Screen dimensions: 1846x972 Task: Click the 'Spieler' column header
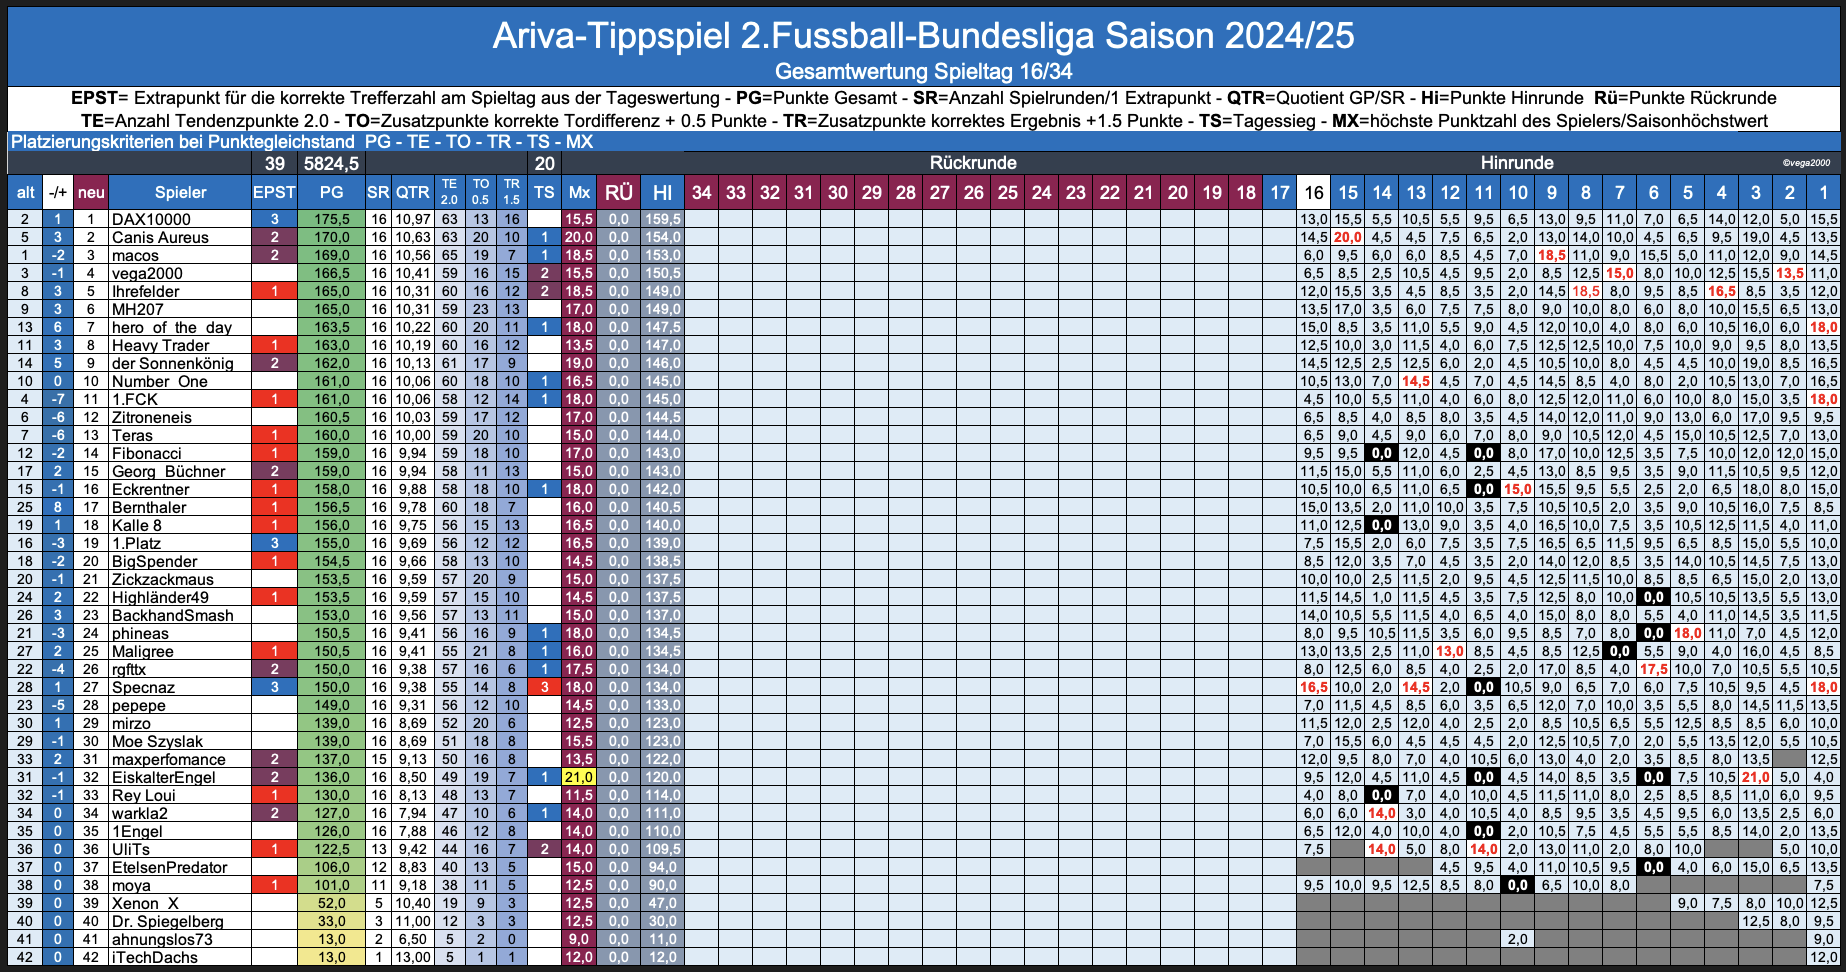coord(180,193)
